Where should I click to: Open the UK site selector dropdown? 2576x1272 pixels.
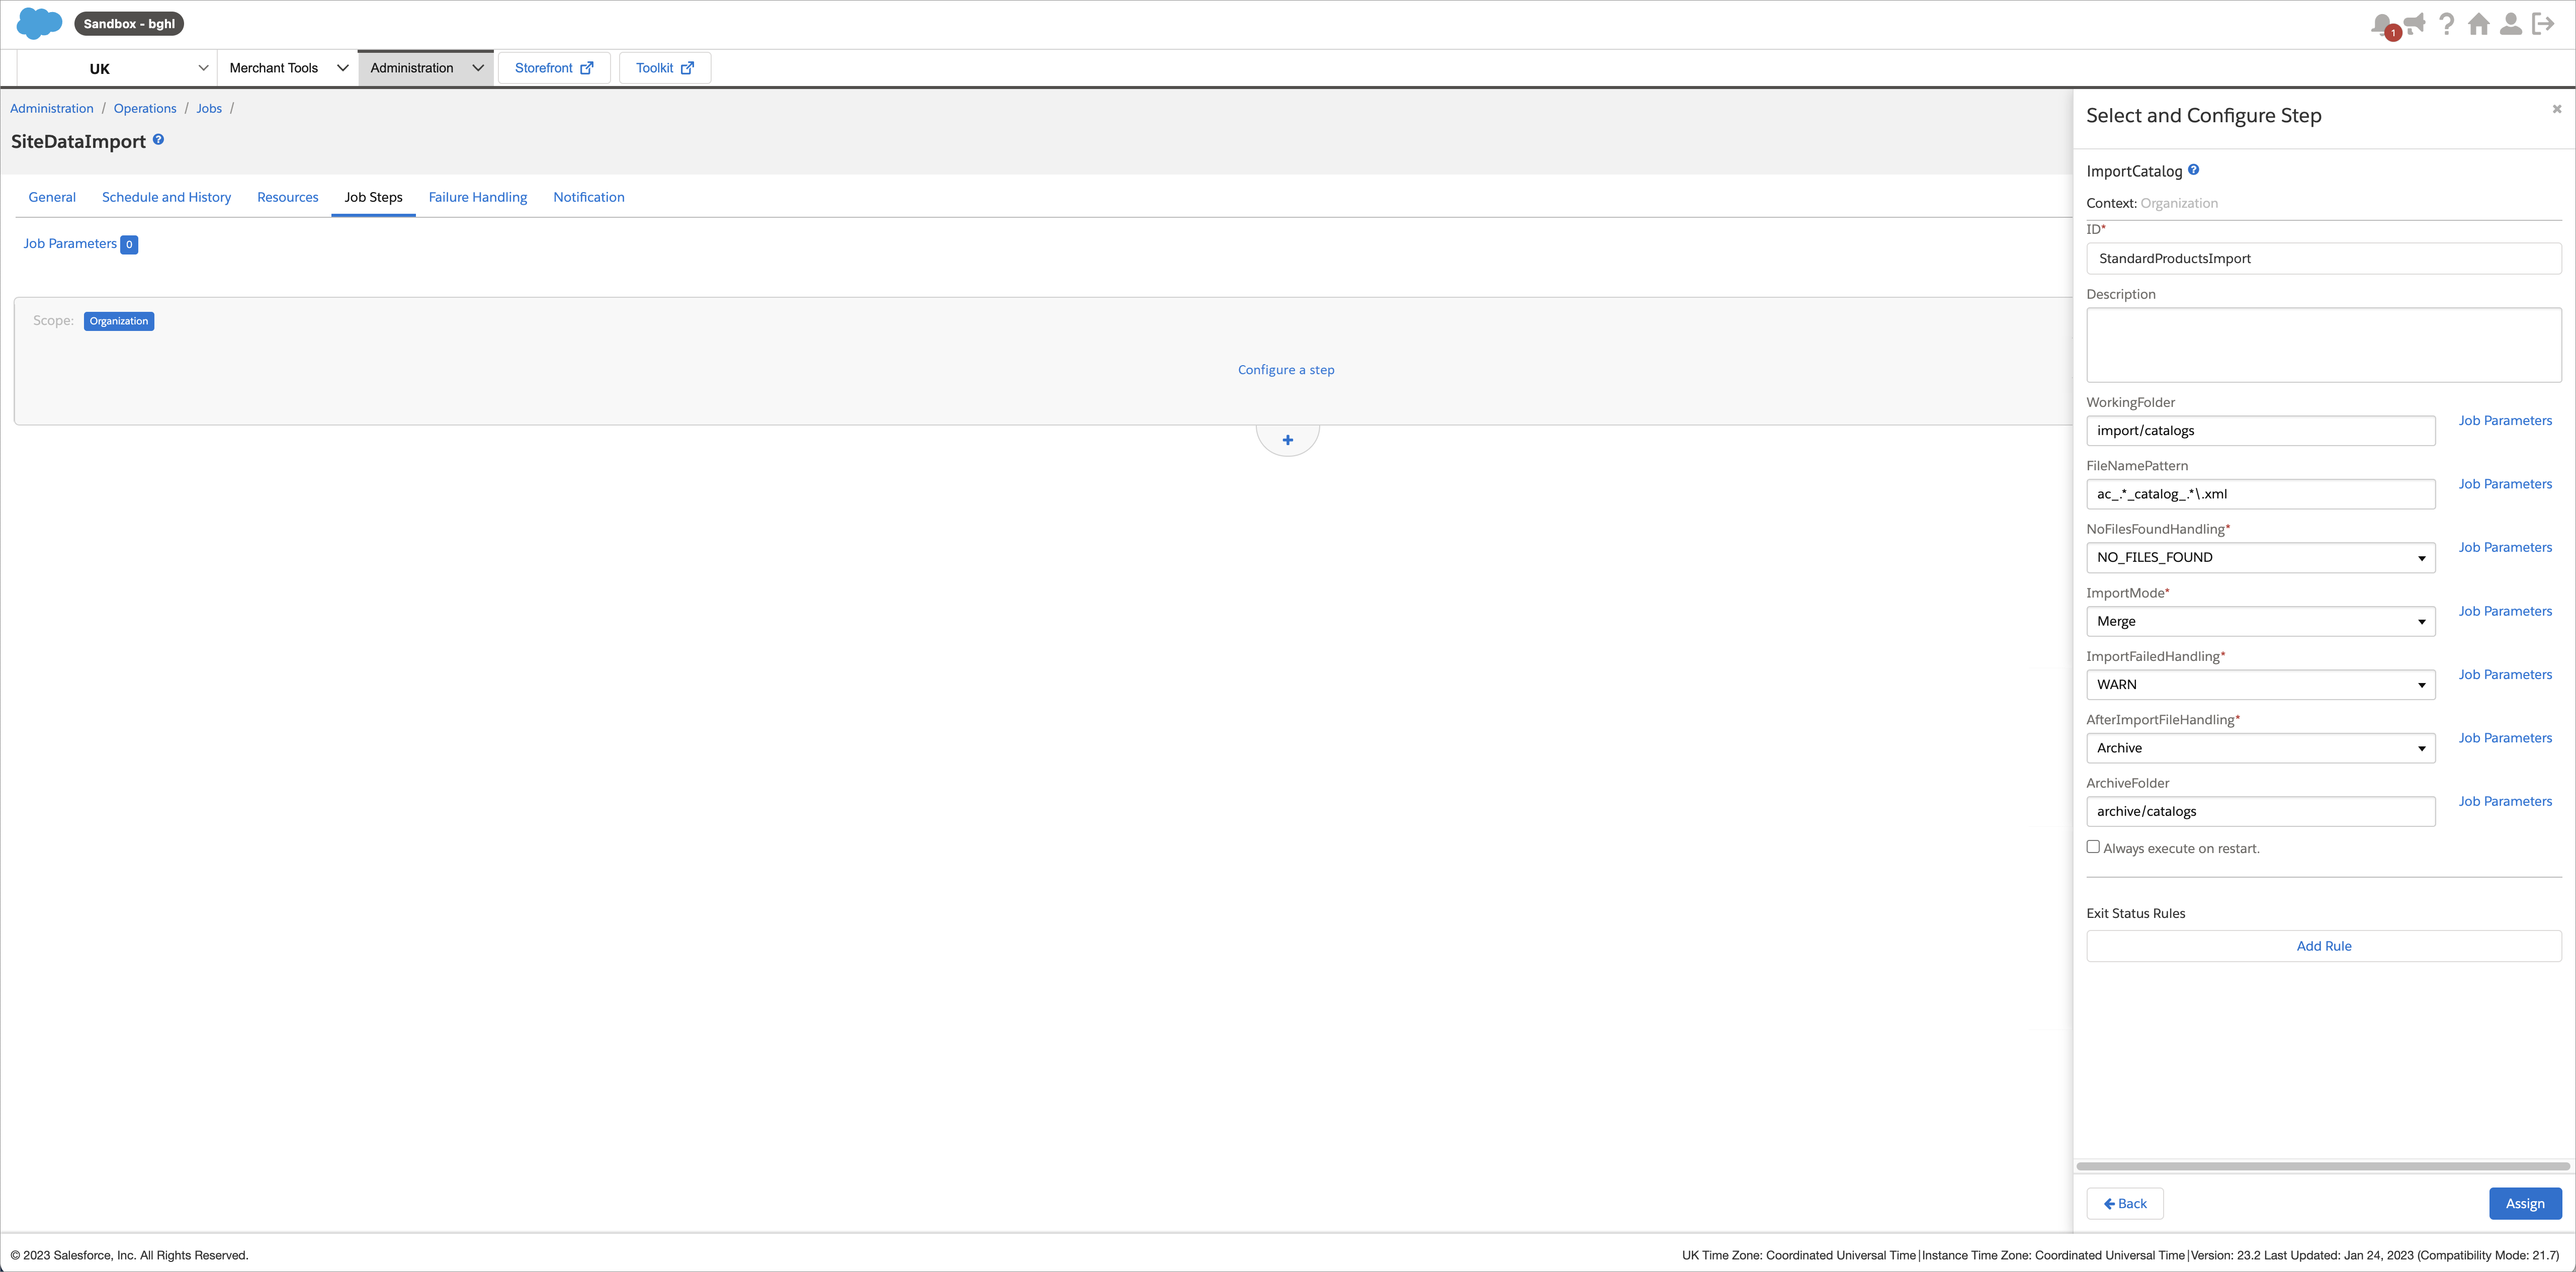pos(118,68)
